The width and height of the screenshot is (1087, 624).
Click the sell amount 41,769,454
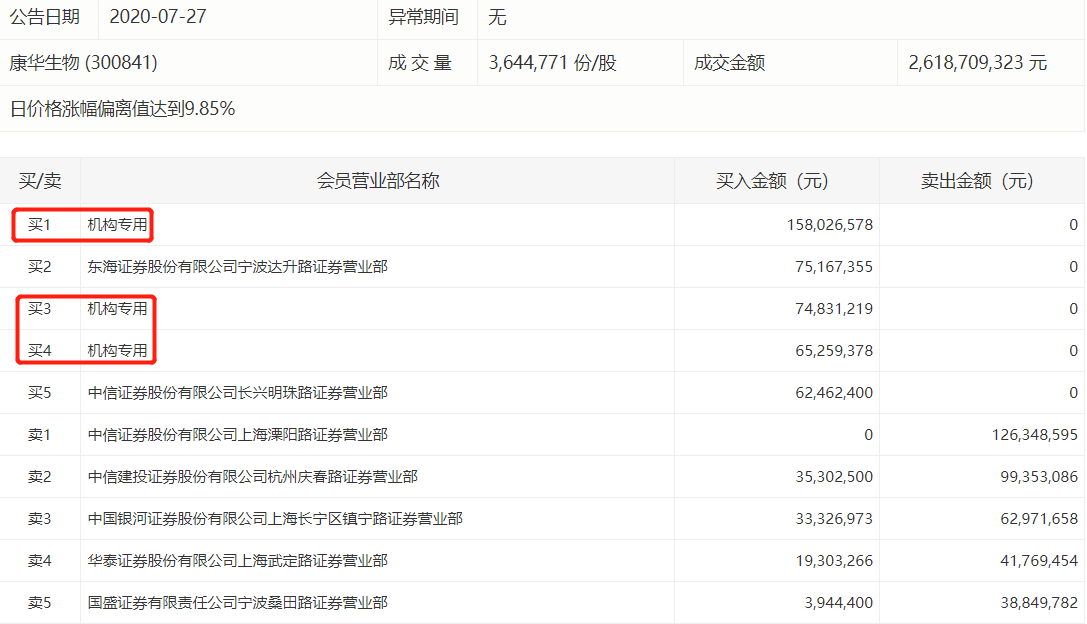click(x=1039, y=561)
